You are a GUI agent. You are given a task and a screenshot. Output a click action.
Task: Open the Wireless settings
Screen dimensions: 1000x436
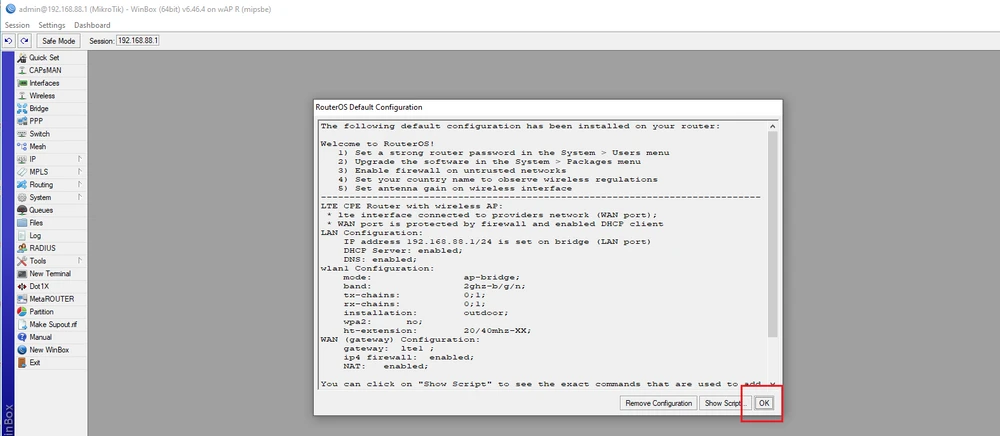click(x=42, y=96)
